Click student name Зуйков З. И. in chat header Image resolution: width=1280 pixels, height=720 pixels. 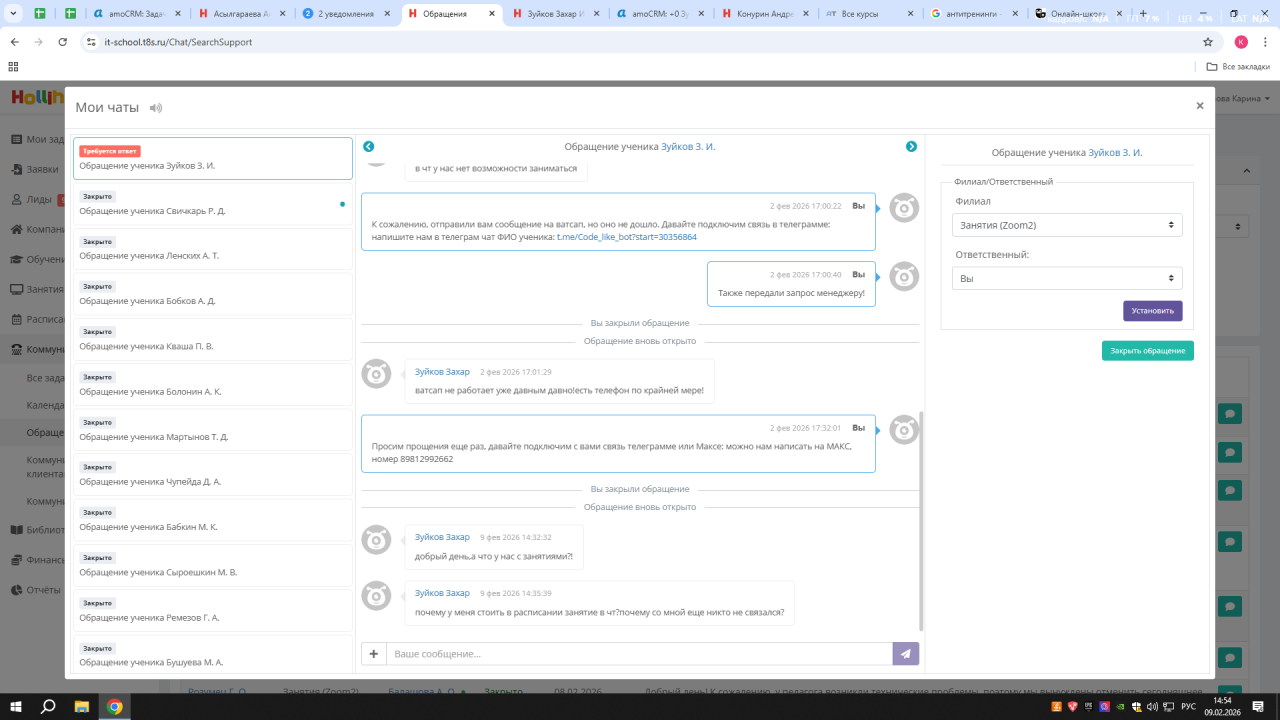coord(688,147)
